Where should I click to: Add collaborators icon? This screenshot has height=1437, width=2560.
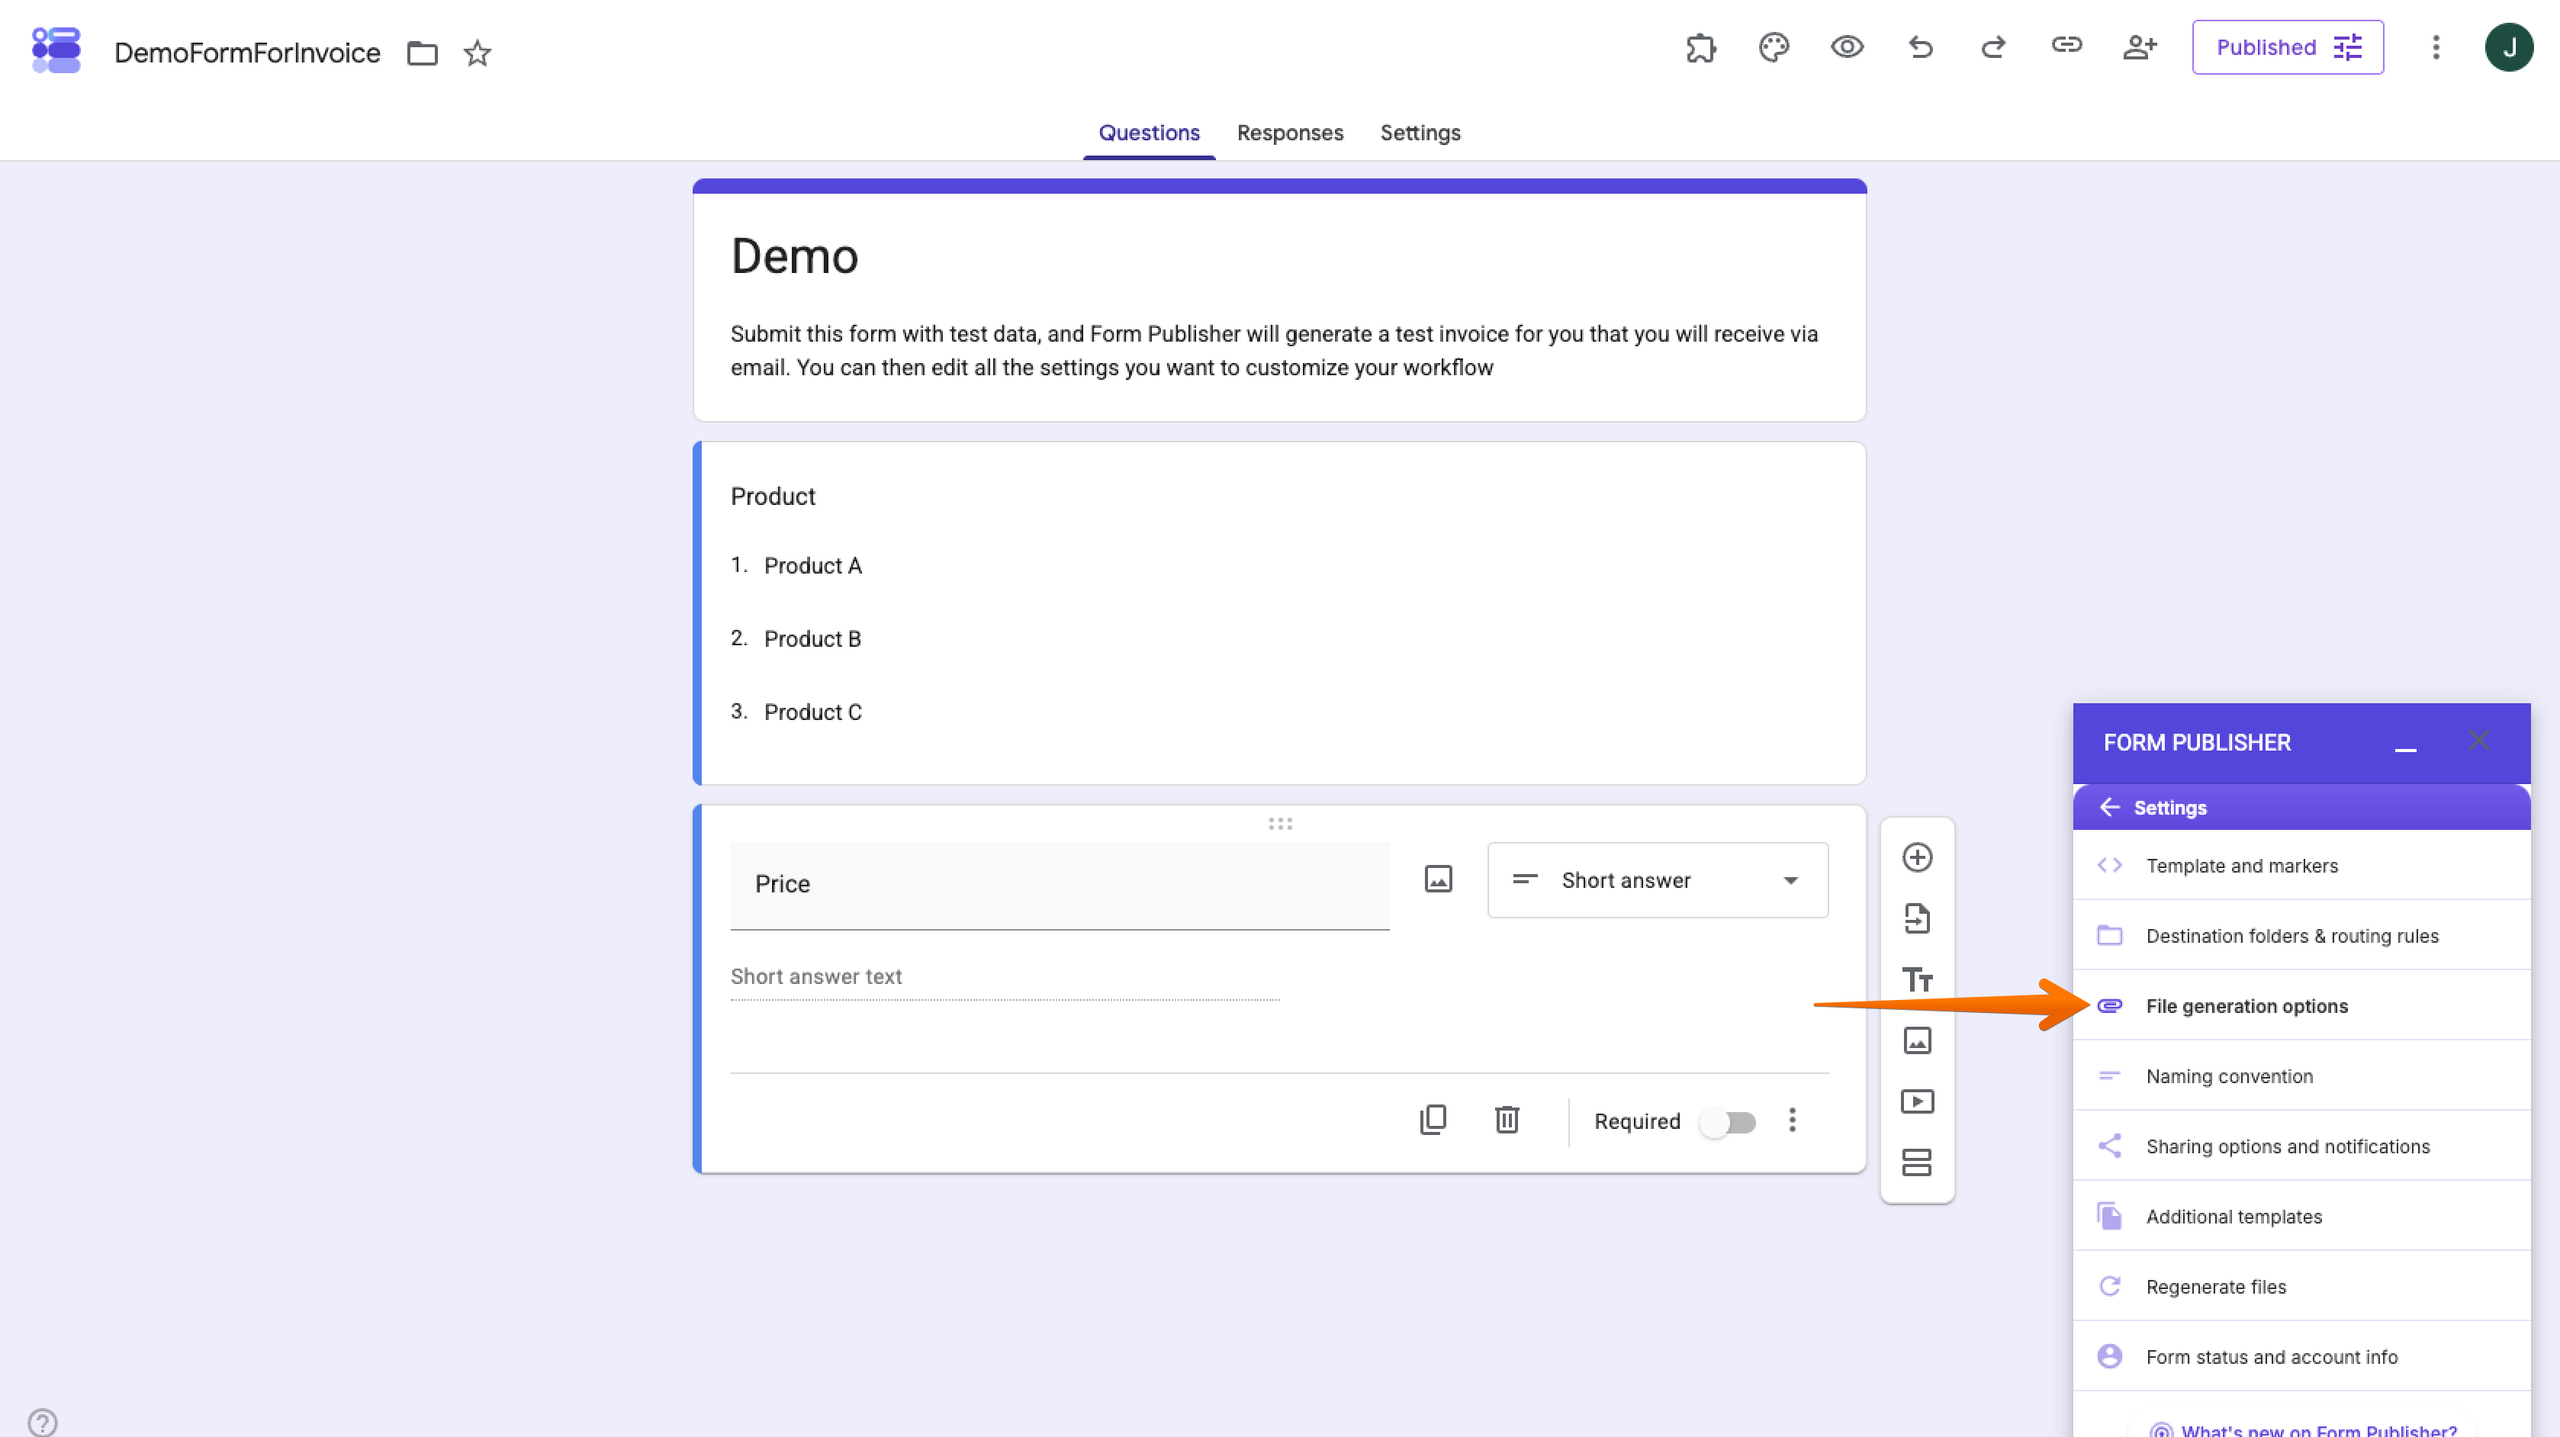[x=2139, y=47]
